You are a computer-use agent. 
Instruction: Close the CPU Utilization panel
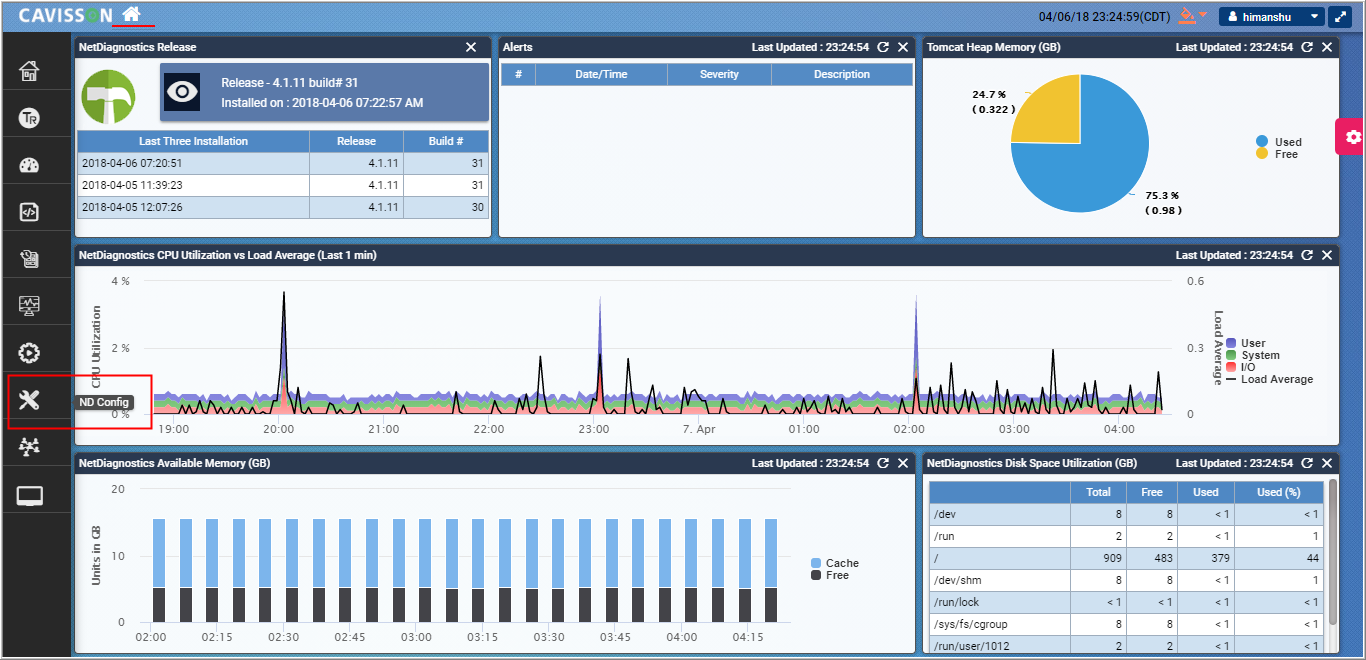pos(1327,255)
